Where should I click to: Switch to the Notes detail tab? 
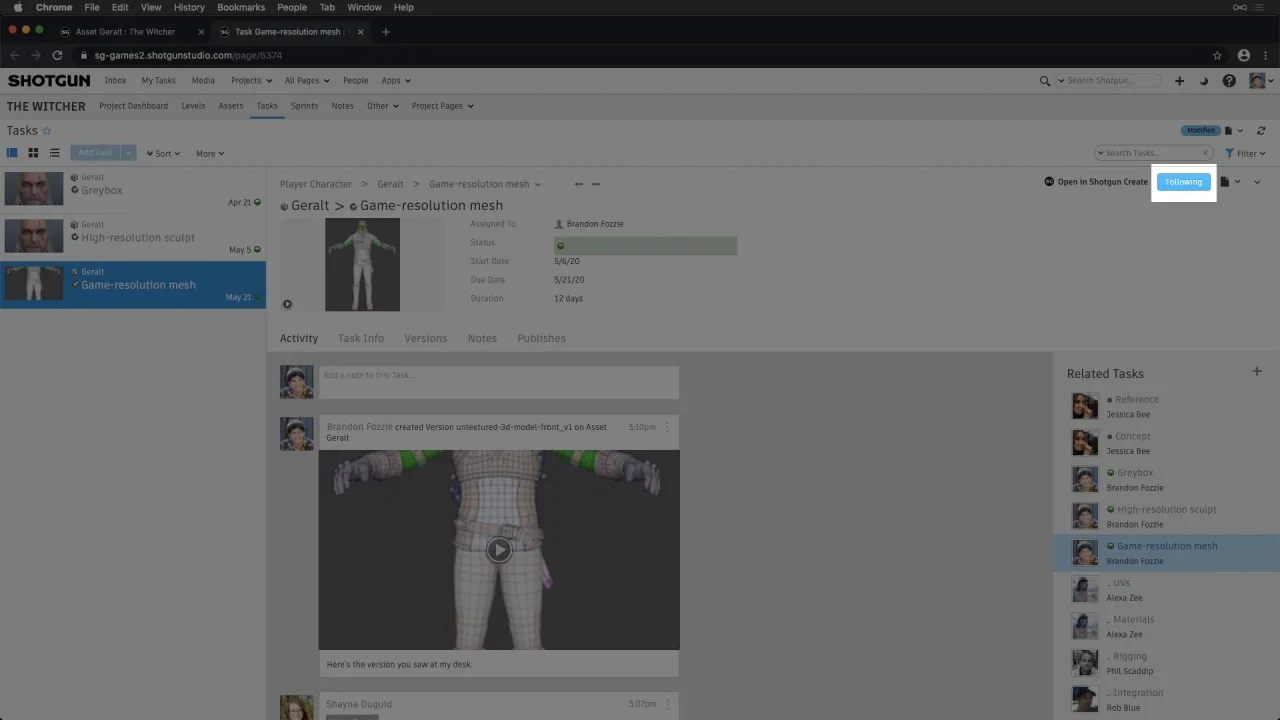point(482,338)
